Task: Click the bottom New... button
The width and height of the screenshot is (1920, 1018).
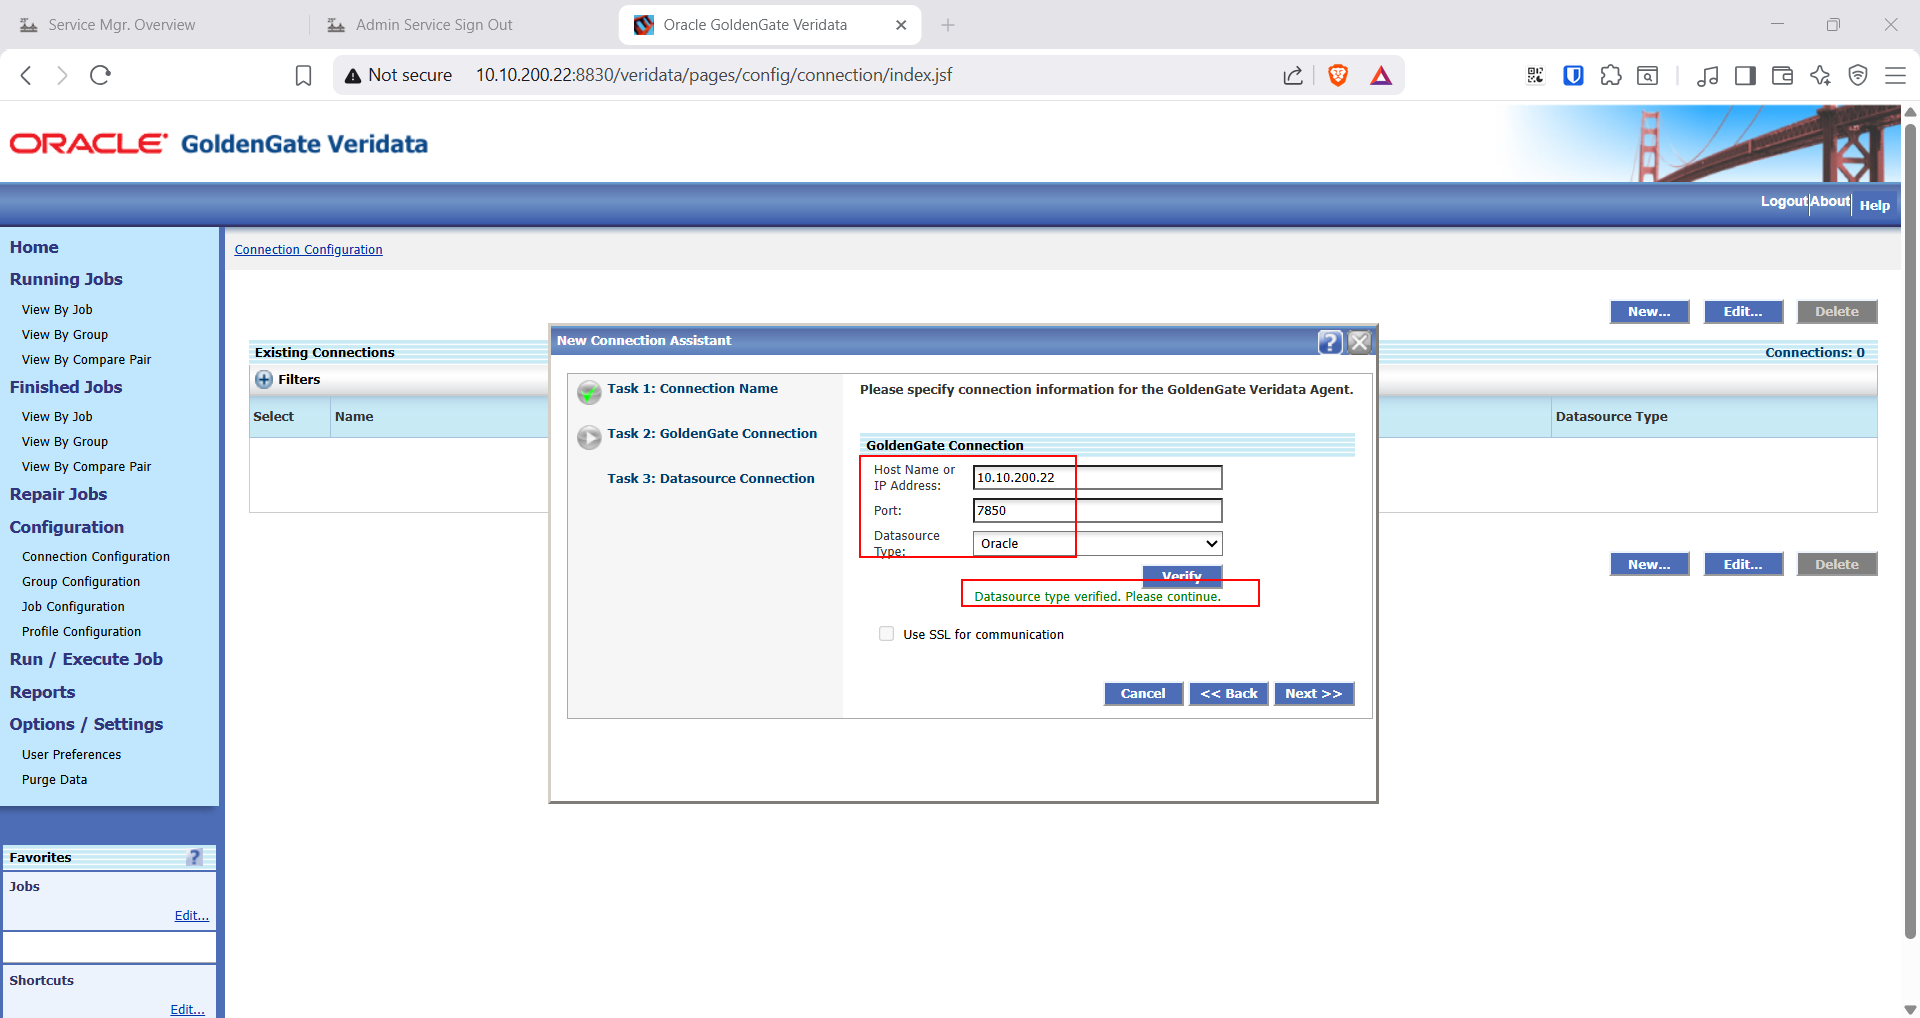Action: pyautogui.click(x=1649, y=565)
